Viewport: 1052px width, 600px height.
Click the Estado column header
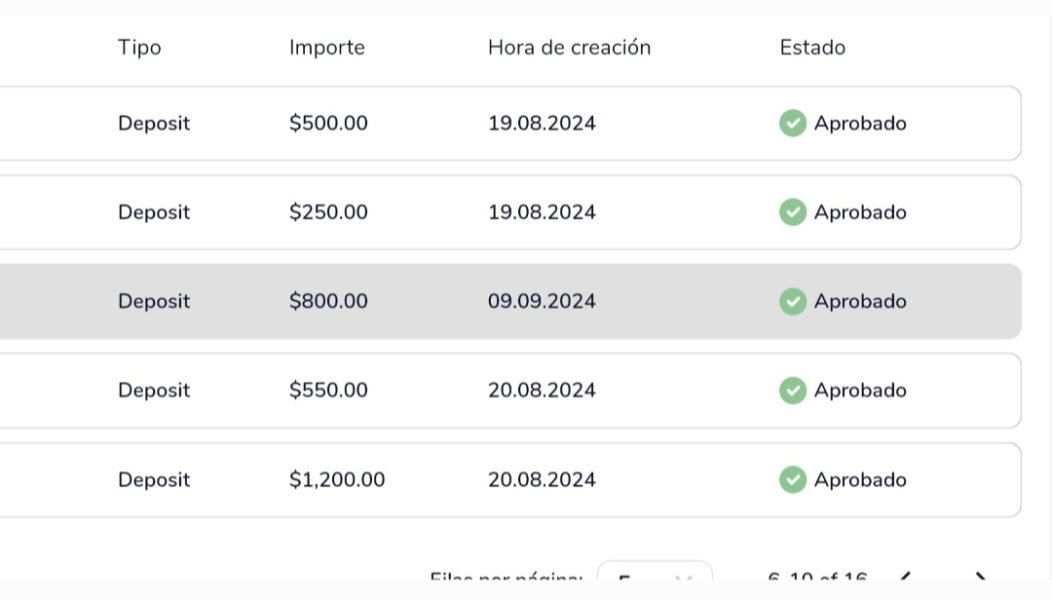pyautogui.click(x=812, y=48)
